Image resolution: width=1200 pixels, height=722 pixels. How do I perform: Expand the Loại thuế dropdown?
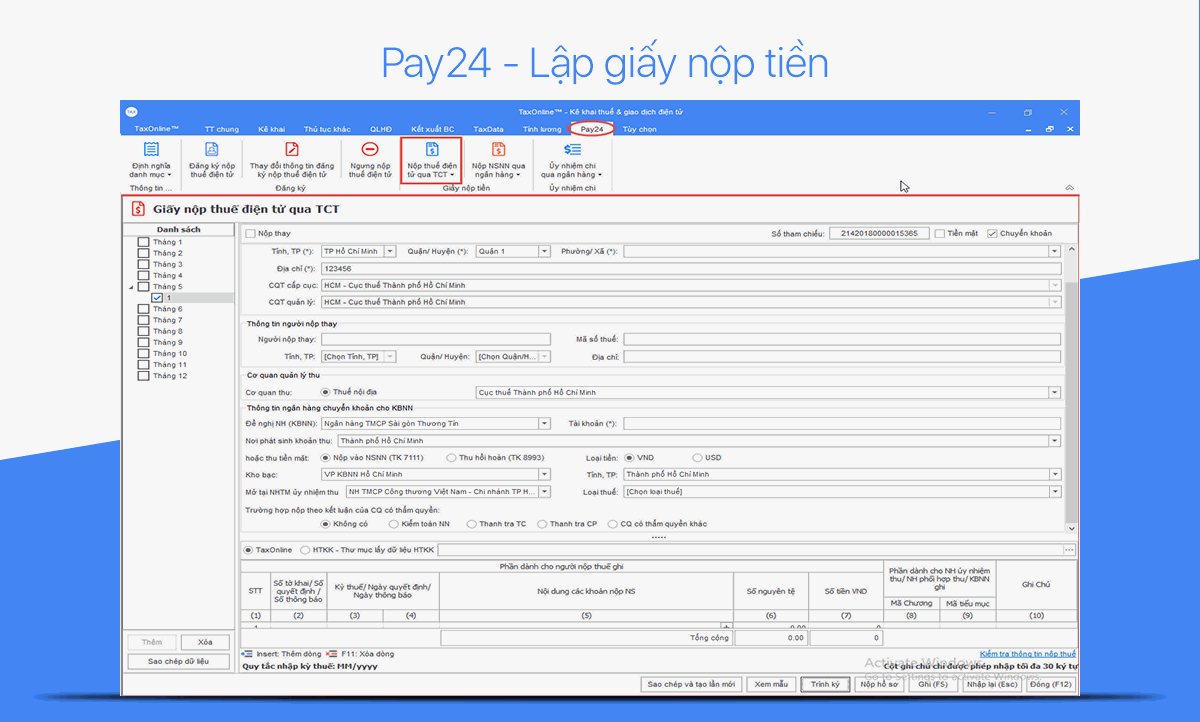click(x=1055, y=491)
